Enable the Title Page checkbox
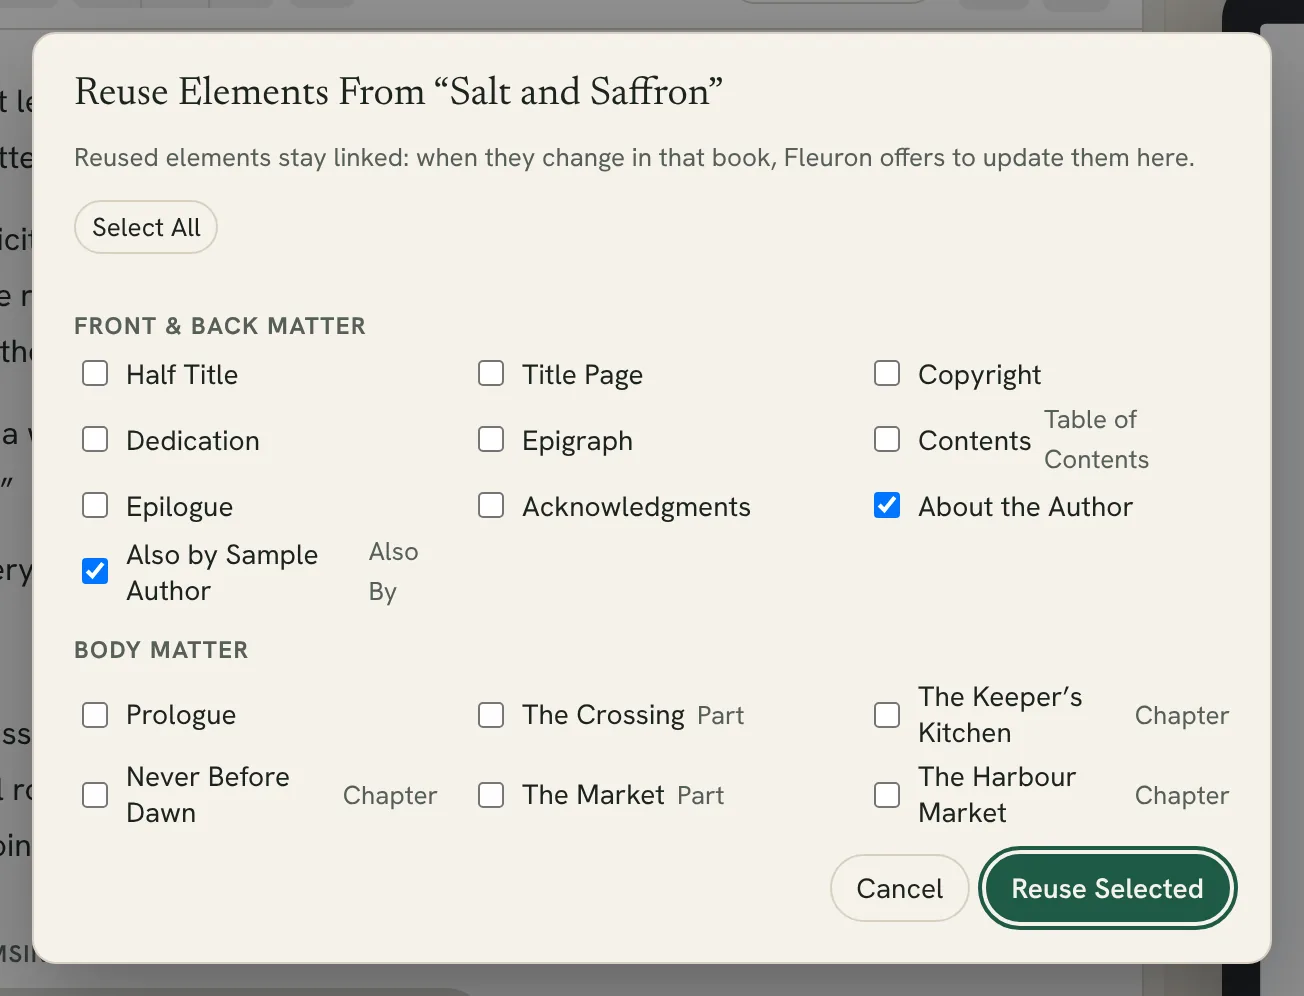Screen dimensions: 1304x996 pos(491,374)
